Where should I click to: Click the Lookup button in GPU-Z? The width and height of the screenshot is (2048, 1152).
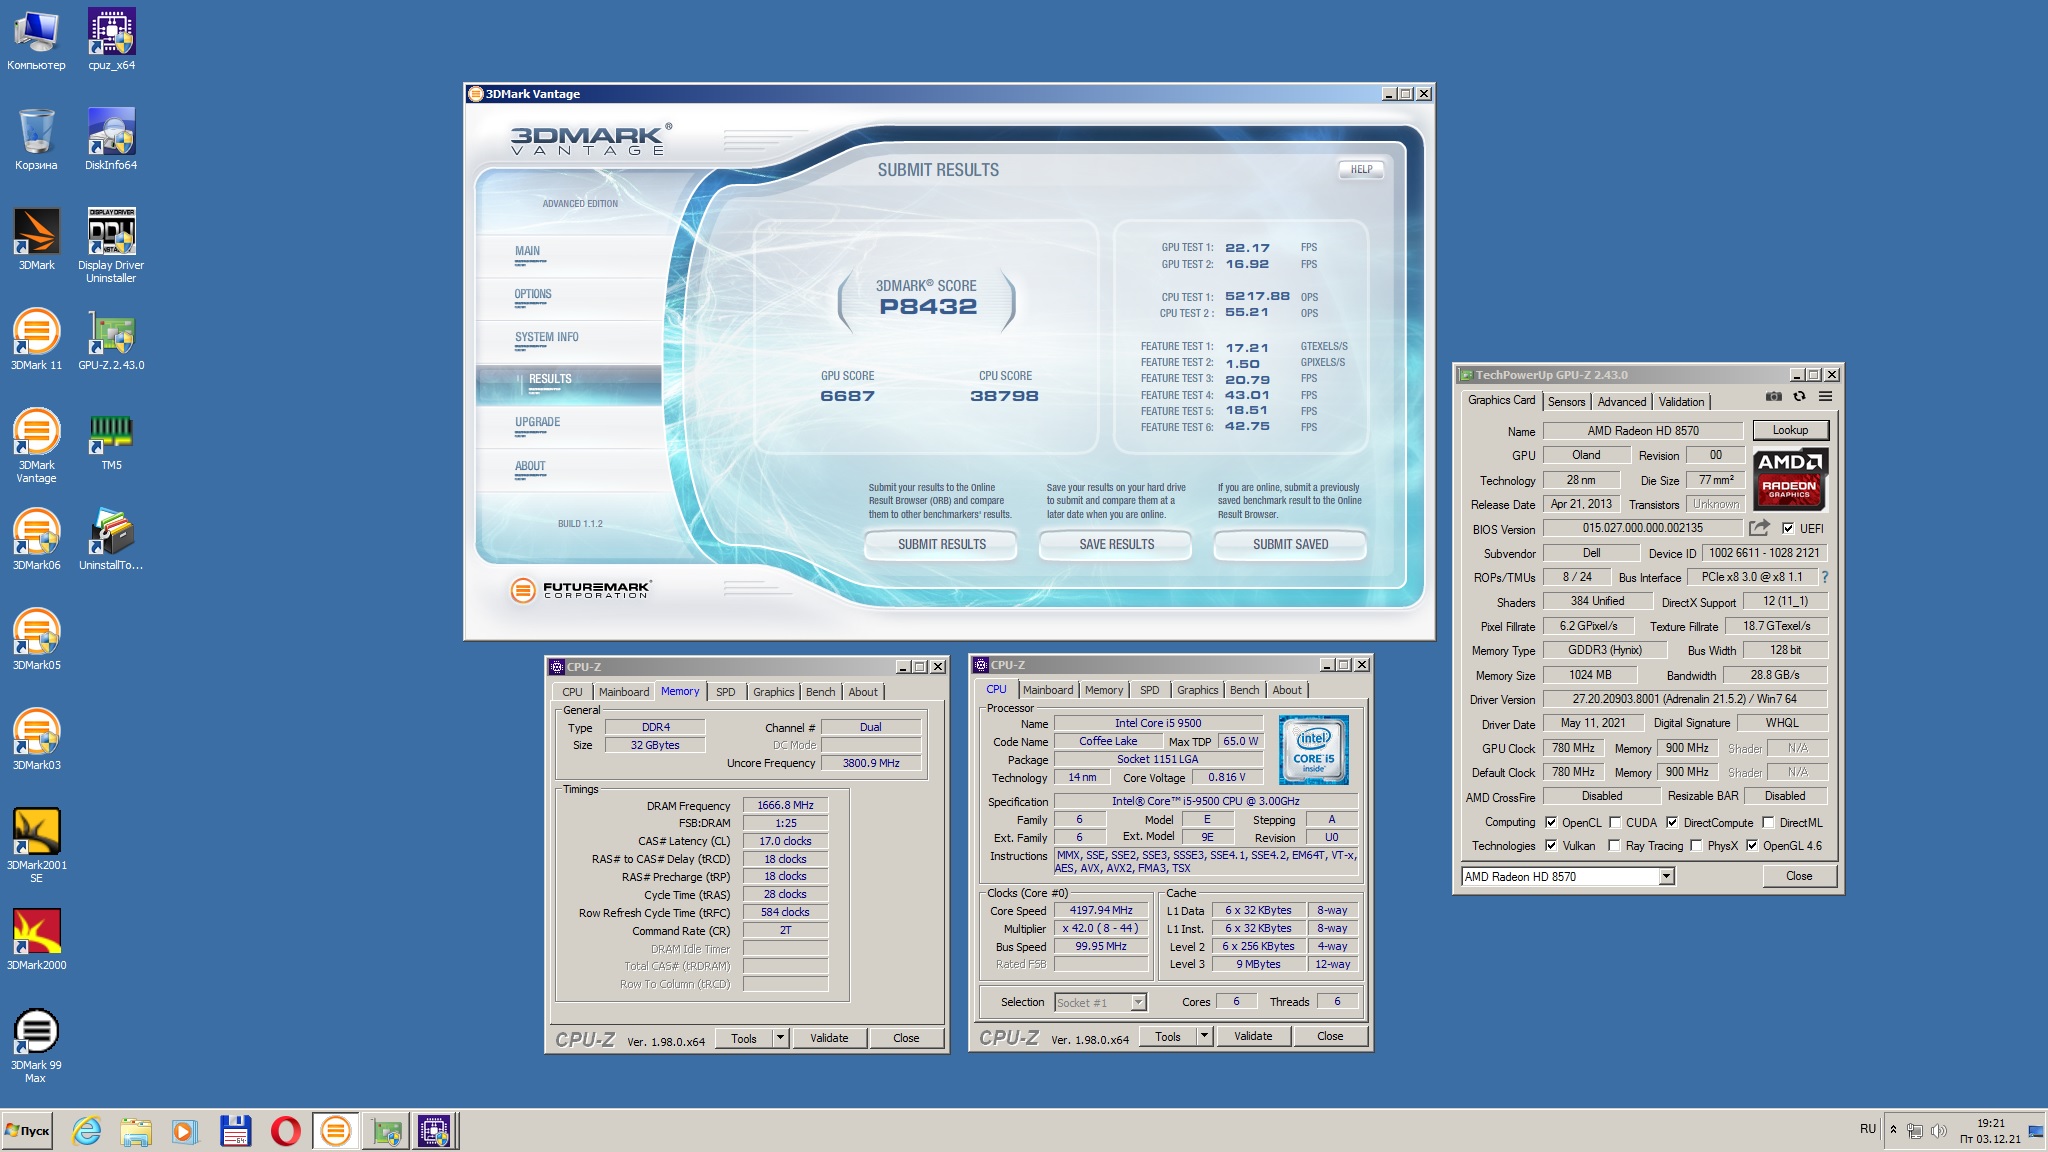(1790, 430)
